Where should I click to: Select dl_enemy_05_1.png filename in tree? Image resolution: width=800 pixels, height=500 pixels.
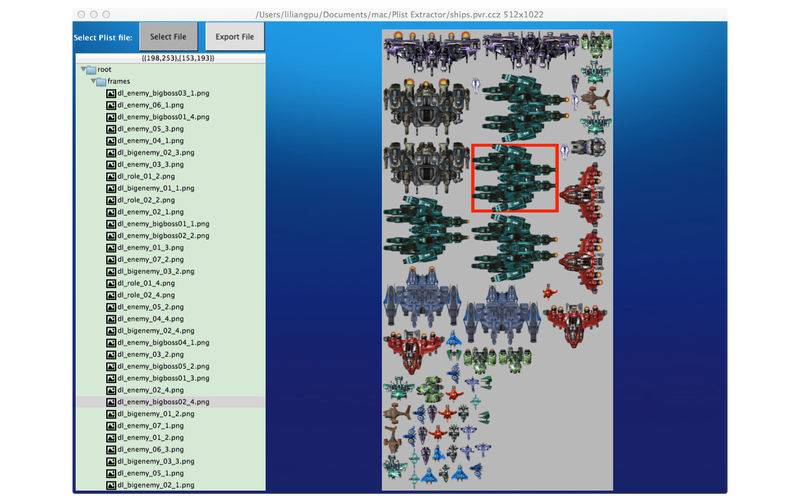tap(151, 473)
